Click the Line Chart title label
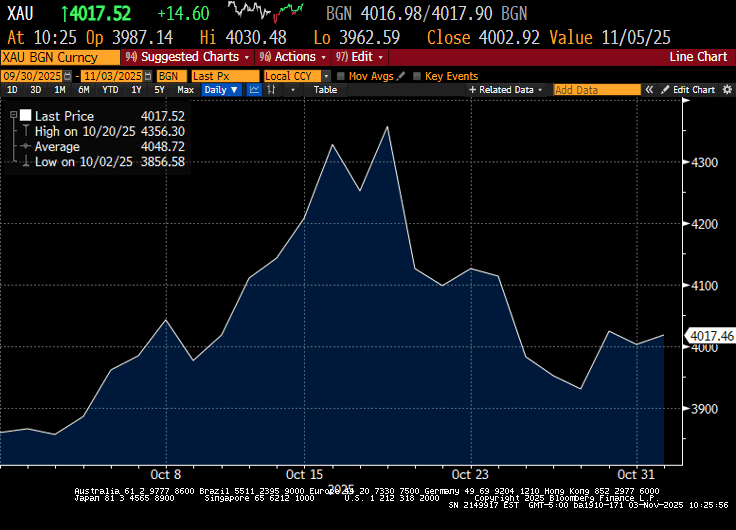This screenshot has height=530, width=736. click(698, 57)
